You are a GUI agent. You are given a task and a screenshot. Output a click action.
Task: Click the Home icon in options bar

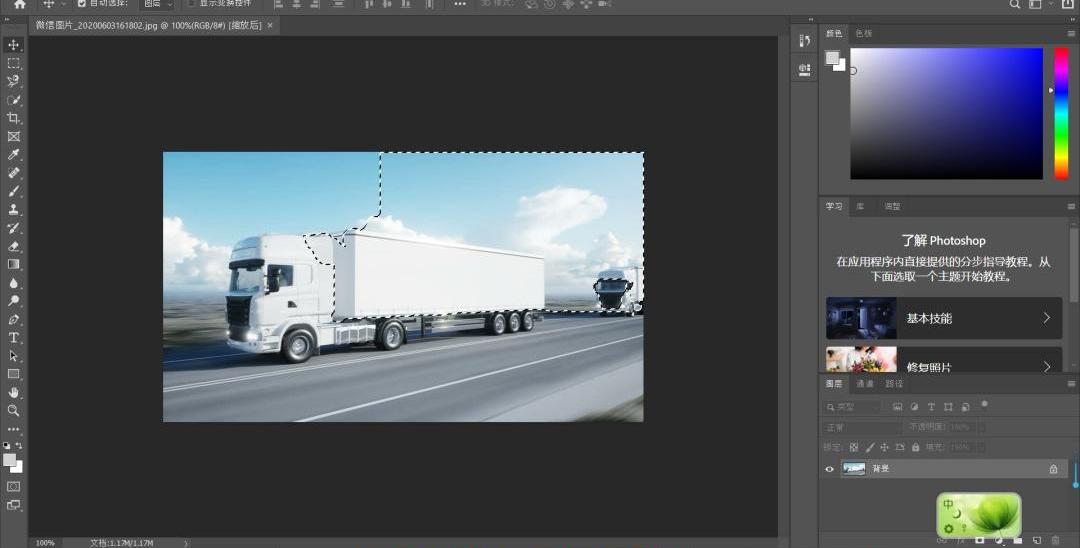[x=19, y=4]
